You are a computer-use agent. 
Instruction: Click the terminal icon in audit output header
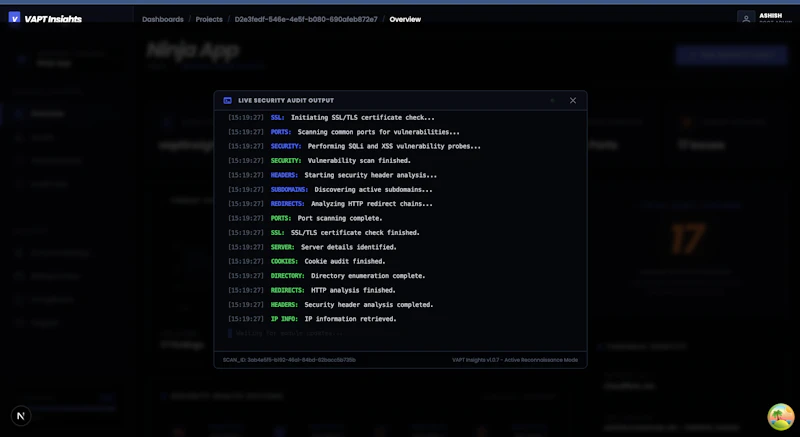tap(228, 100)
